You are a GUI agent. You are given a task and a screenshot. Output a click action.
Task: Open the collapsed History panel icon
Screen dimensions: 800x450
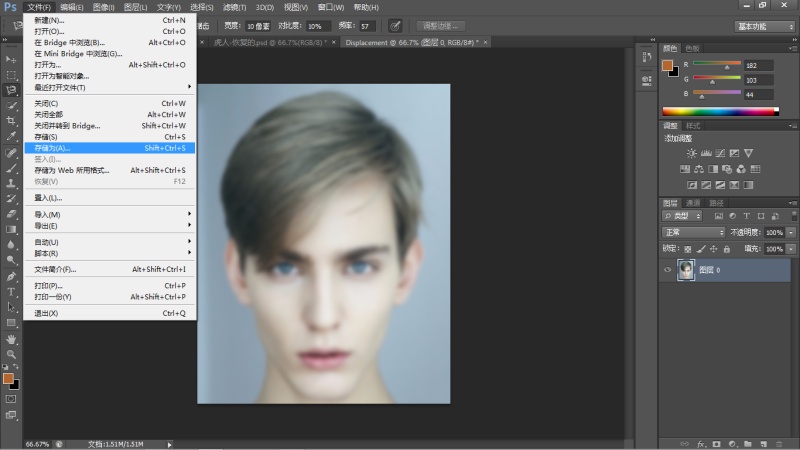(x=646, y=57)
